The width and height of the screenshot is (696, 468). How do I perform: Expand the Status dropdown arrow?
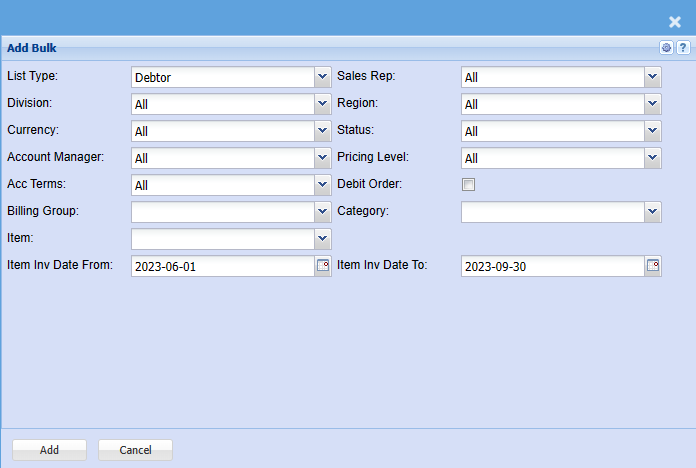pos(652,131)
